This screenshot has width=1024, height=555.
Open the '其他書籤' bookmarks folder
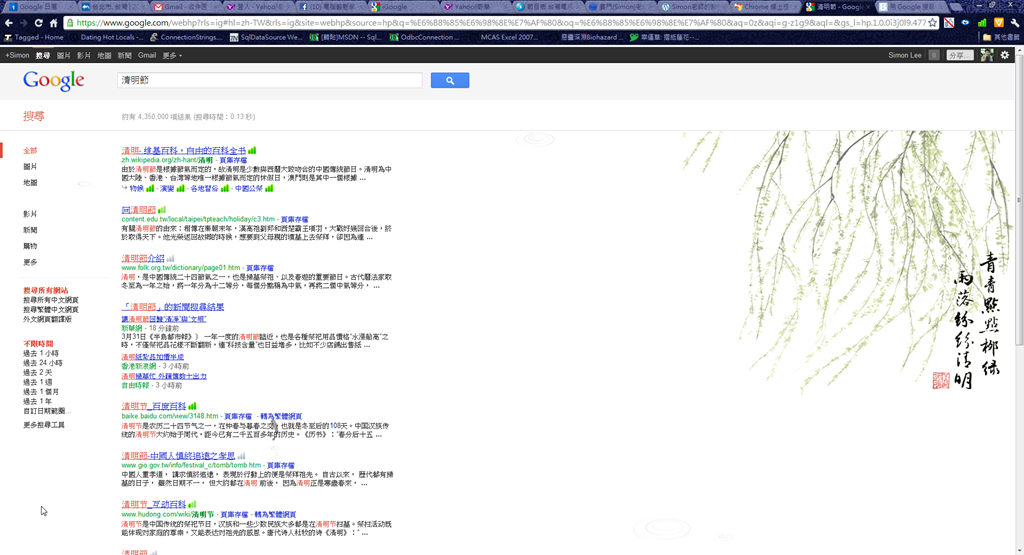pyautogui.click(x=1001, y=37)
